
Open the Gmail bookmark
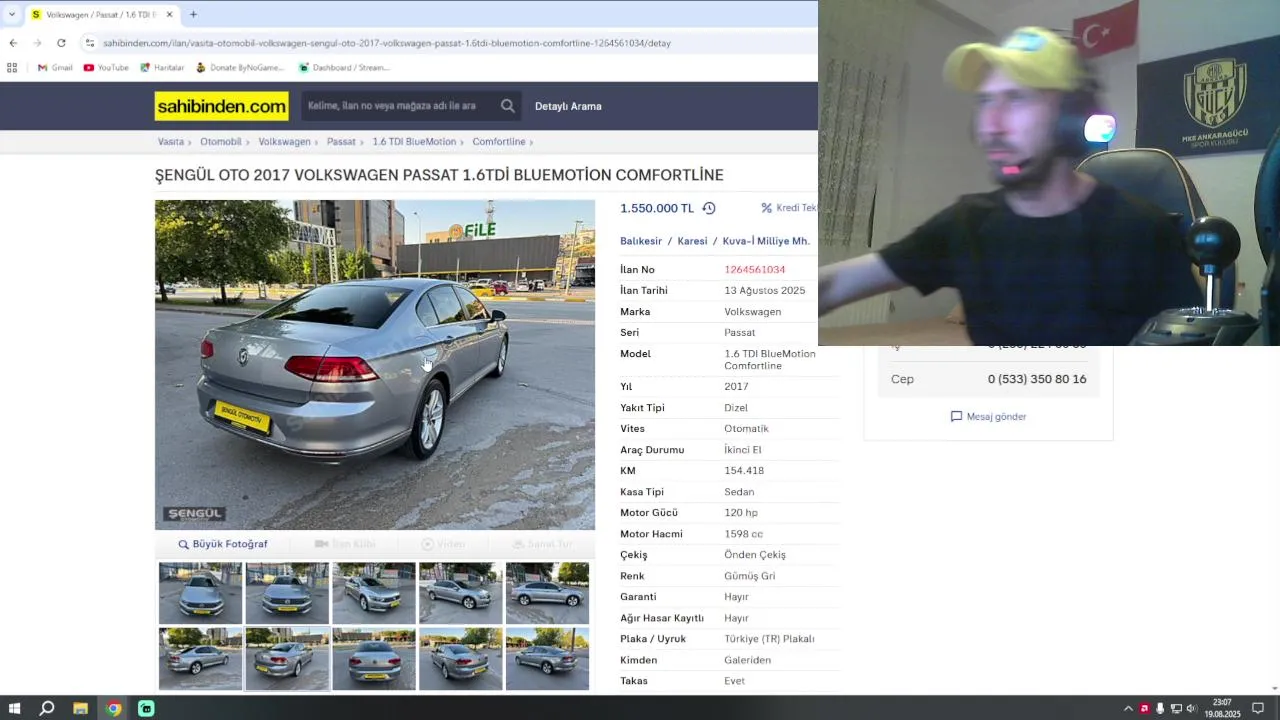pyautogui.click(x=55, y=68)
